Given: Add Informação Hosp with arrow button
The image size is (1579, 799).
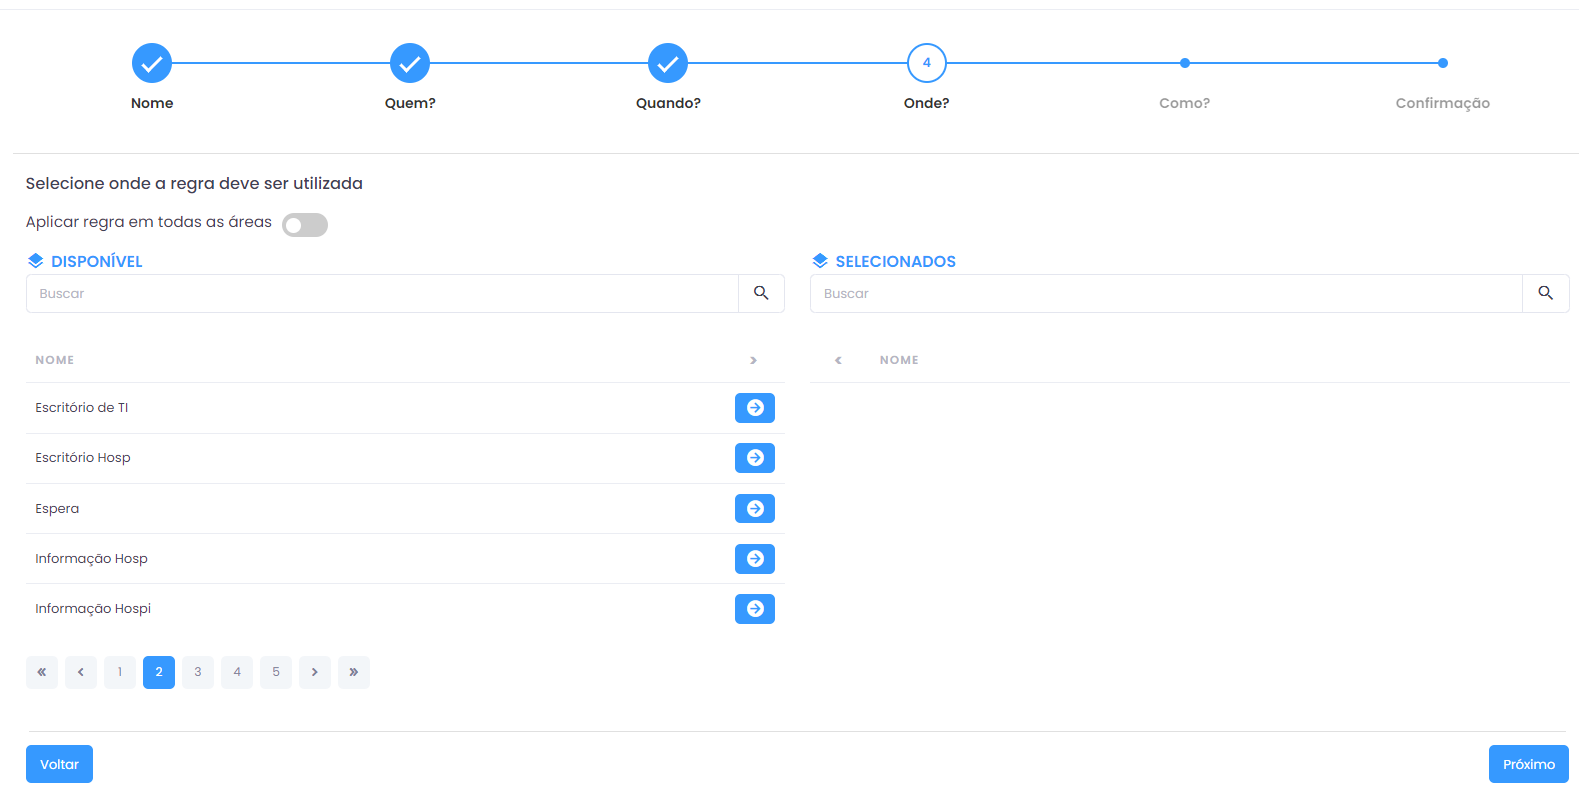Looking at the screenshot, I should [x=754, y=559].
